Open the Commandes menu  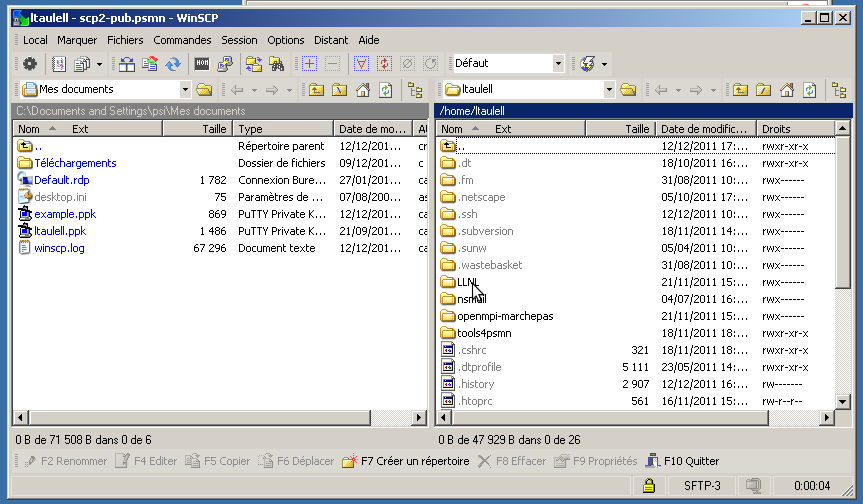tap(182, 40)
